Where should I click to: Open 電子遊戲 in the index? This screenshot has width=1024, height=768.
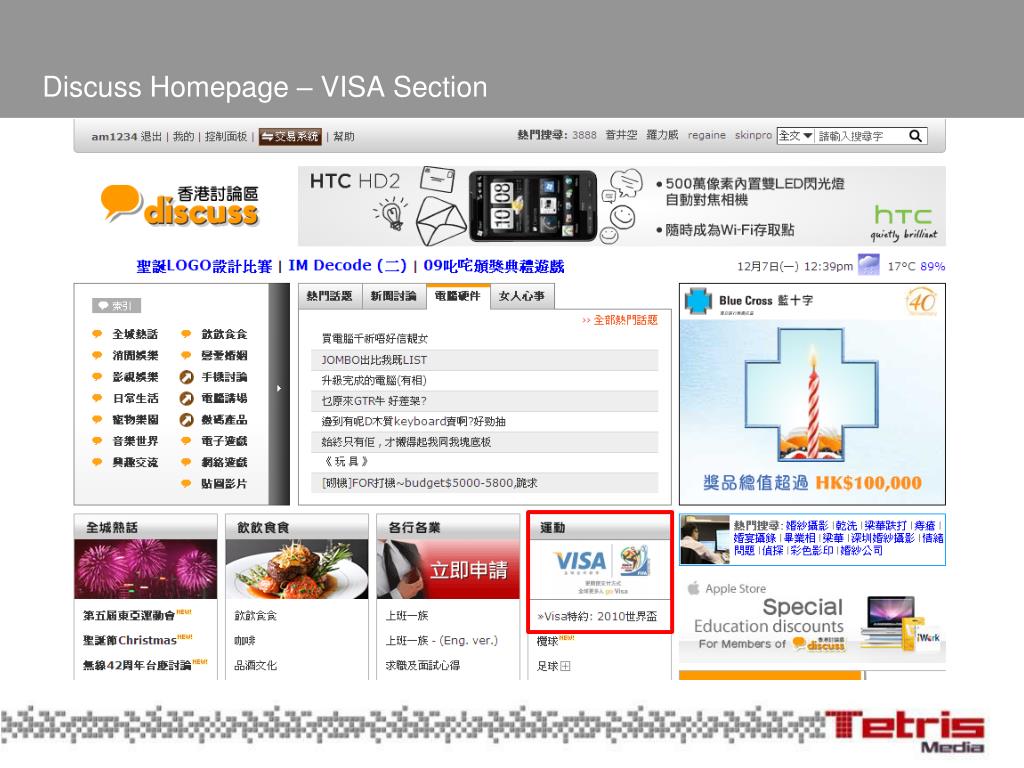[224, 441]
